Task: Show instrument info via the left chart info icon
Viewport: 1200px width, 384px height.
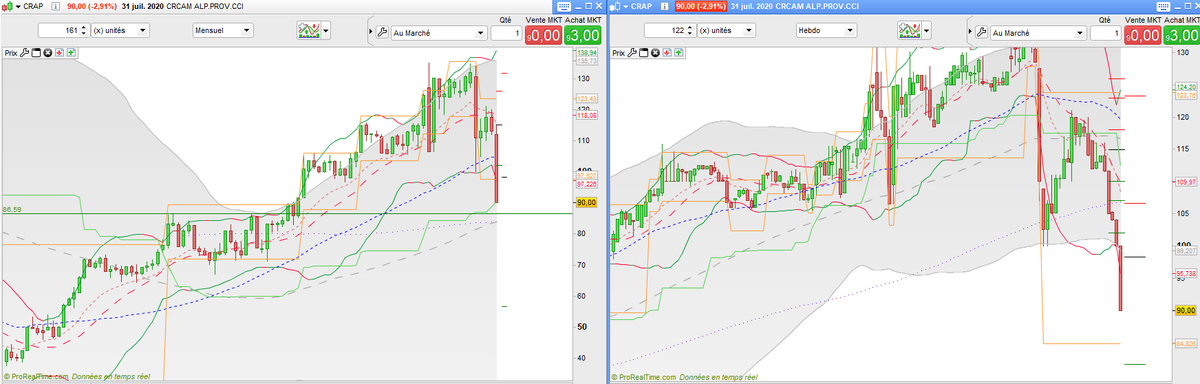Action: [55, 6]
